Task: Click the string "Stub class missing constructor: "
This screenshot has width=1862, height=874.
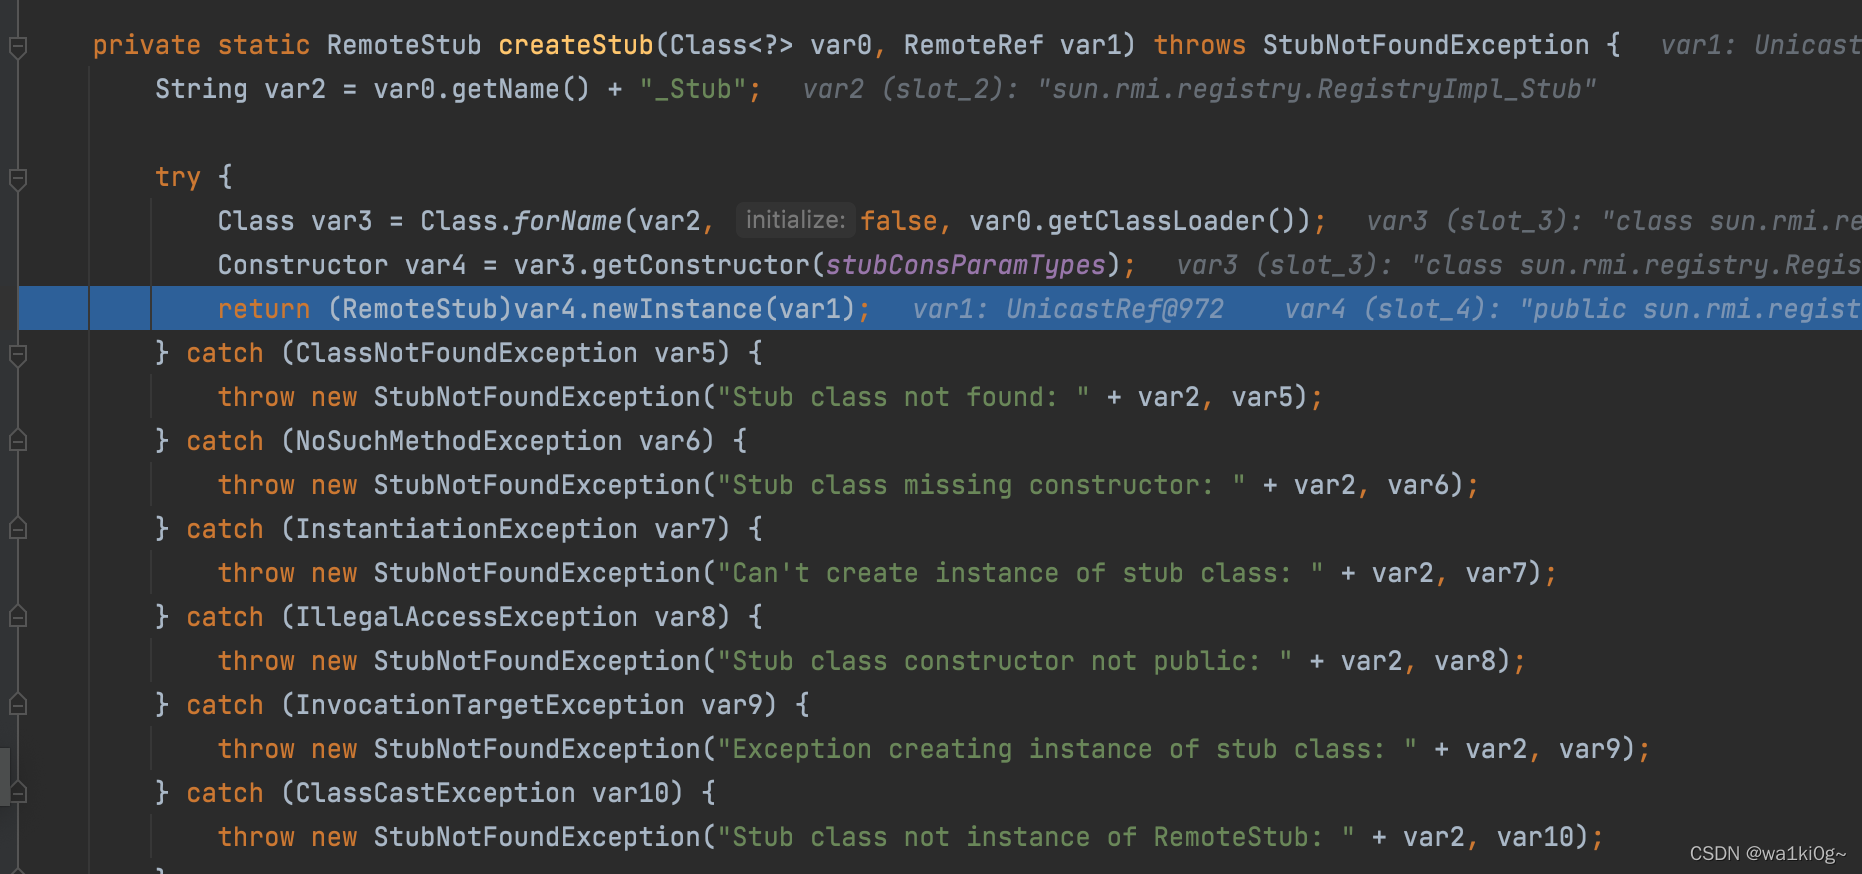Action: tap(982, 485)
